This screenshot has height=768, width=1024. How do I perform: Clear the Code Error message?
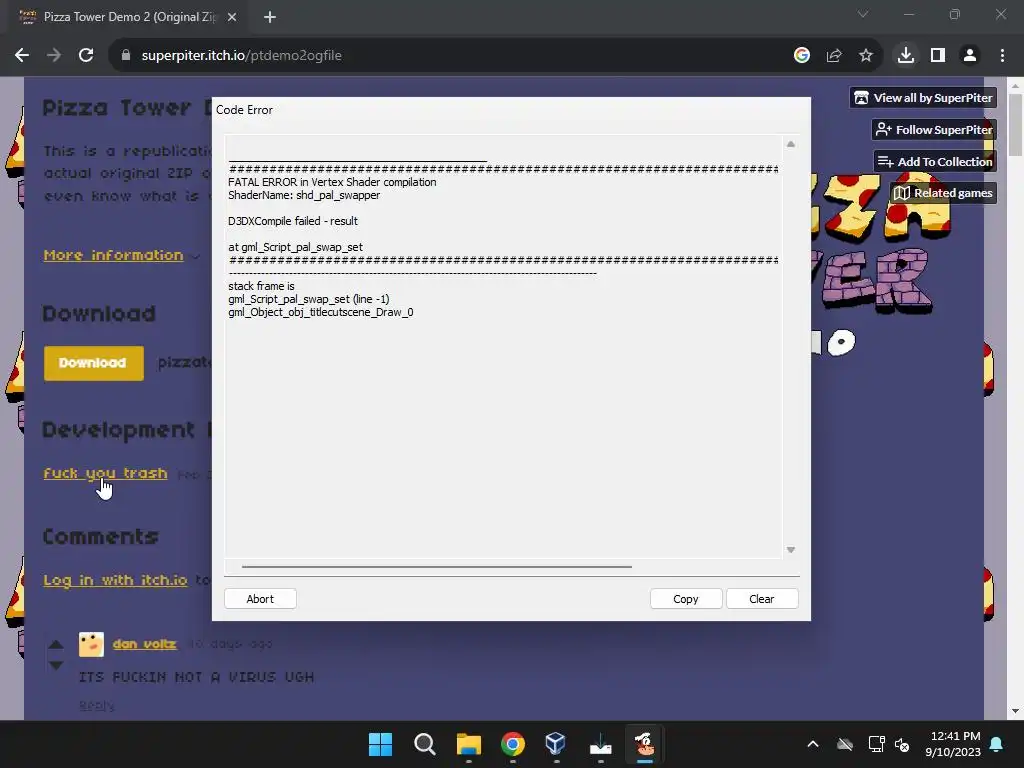[x=761, y=599]
